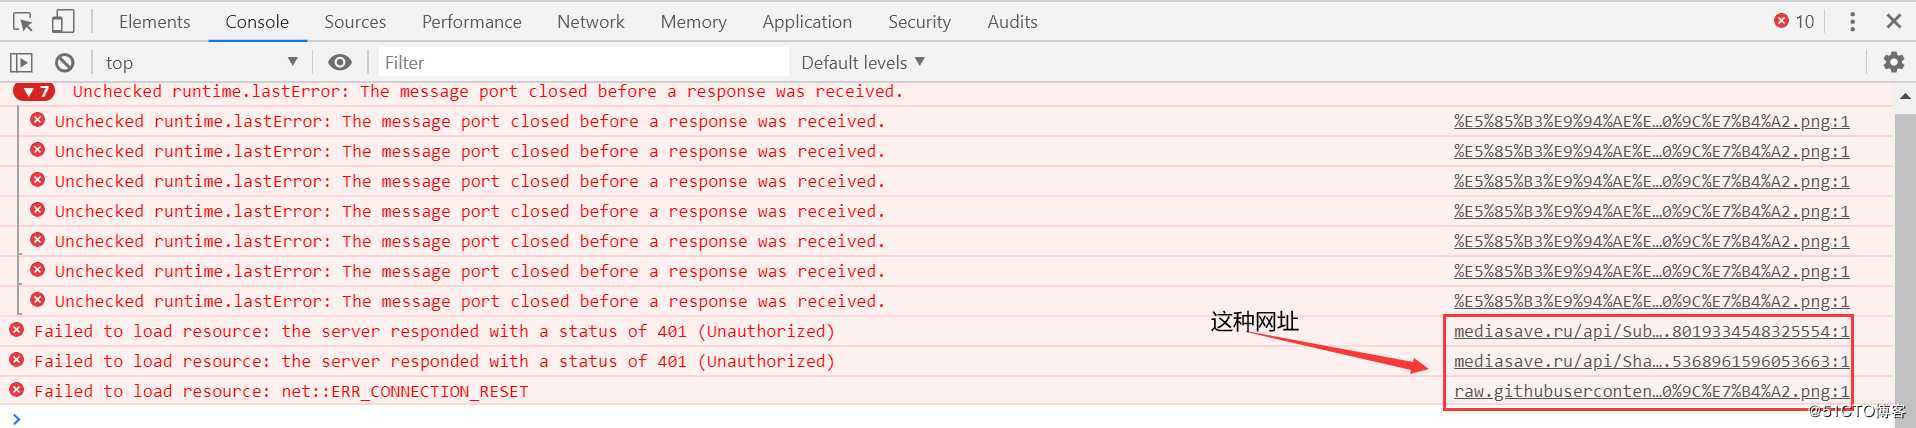The height and width of the screenshot is (428, 1916).
Task: Open the raw.githubusercontent source link
Action: (x=1650, y=391)
